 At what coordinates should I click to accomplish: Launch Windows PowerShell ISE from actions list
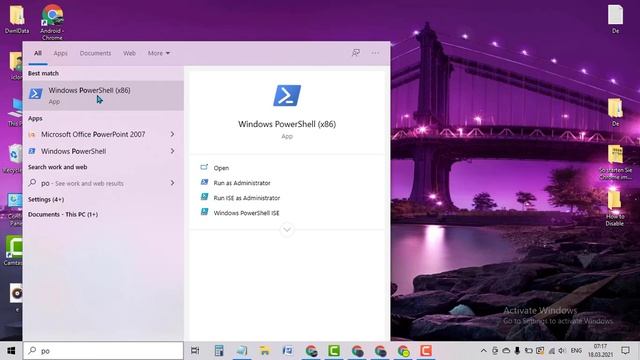coord(246,213)
